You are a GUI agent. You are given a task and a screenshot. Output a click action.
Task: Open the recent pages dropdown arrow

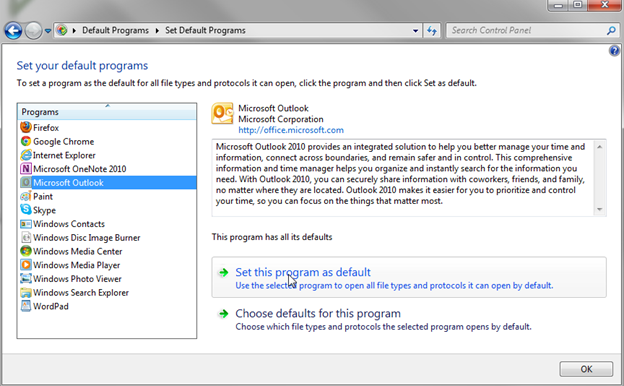click(47, 31)
